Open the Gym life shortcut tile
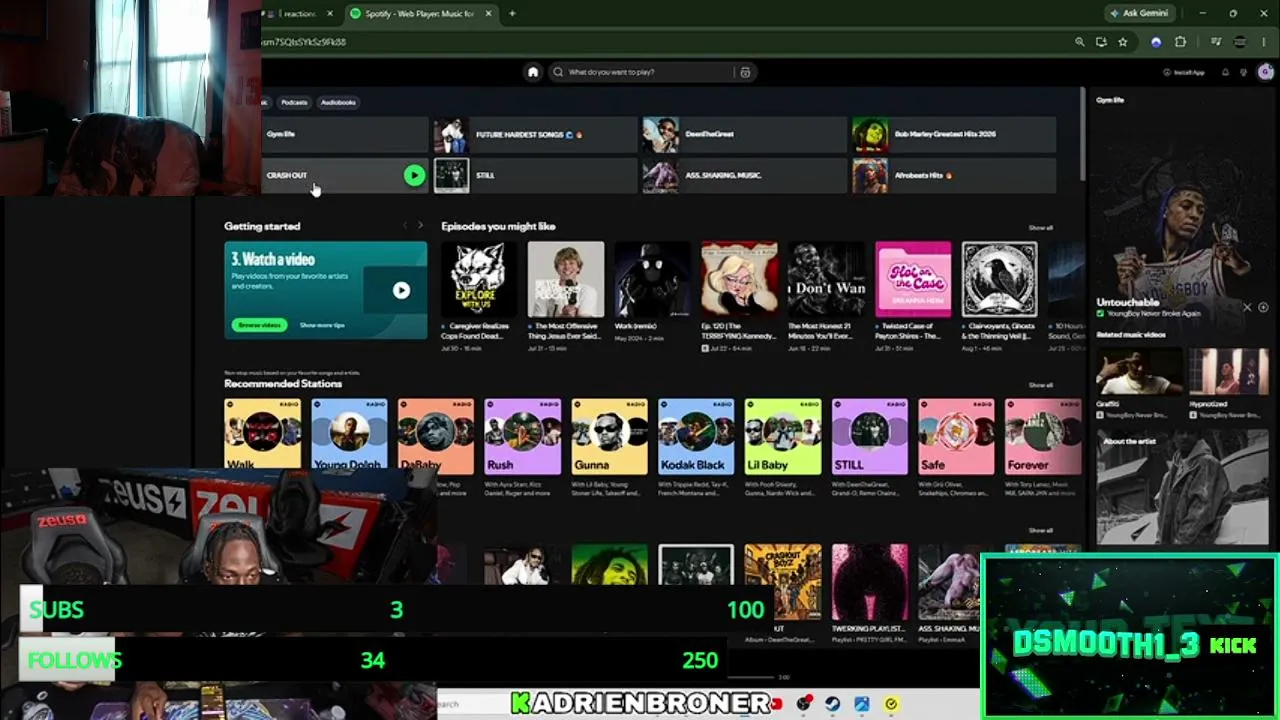The width and height of the screenshot is (1280, 720). click(x=345, y=134)
